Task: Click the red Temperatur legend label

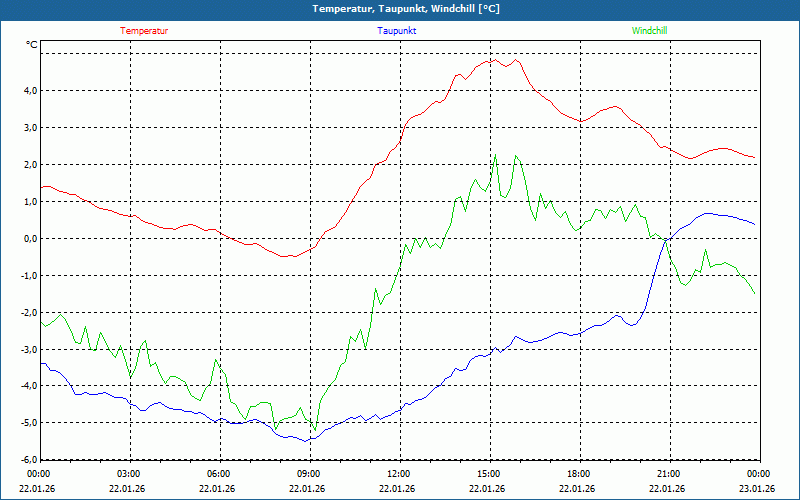Action: pos(144,31)
